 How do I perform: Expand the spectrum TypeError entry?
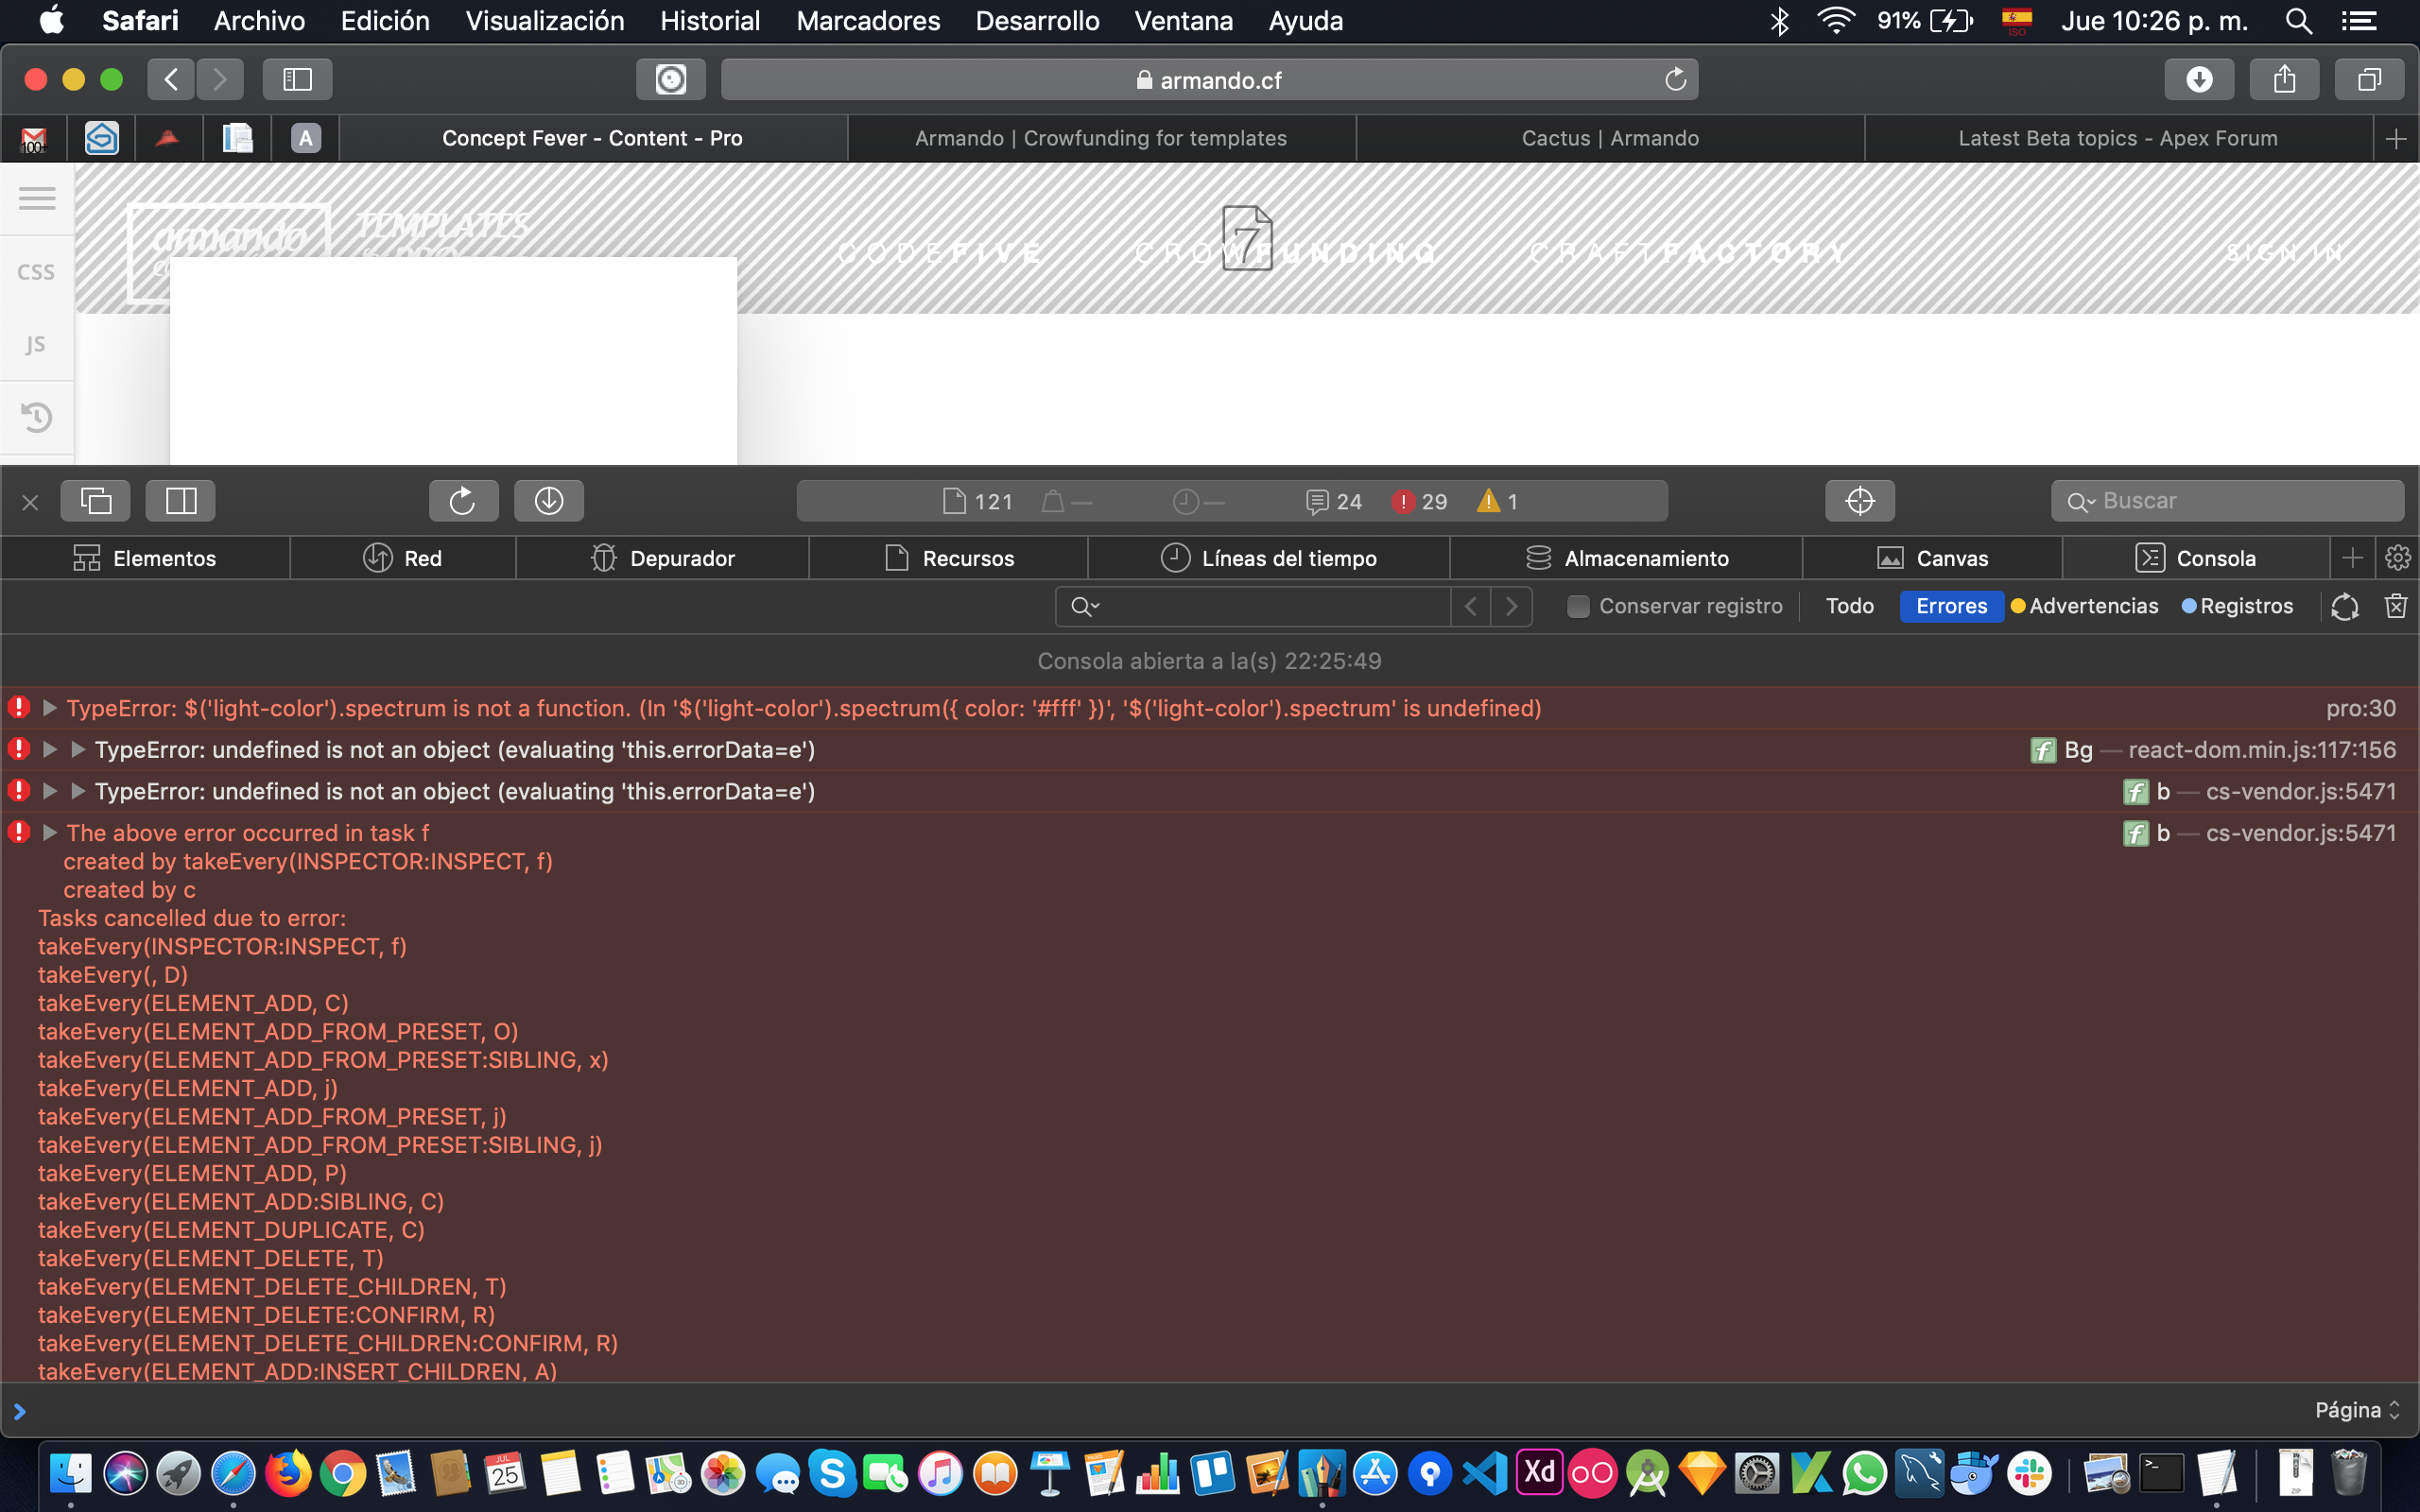tap(49, 708)
